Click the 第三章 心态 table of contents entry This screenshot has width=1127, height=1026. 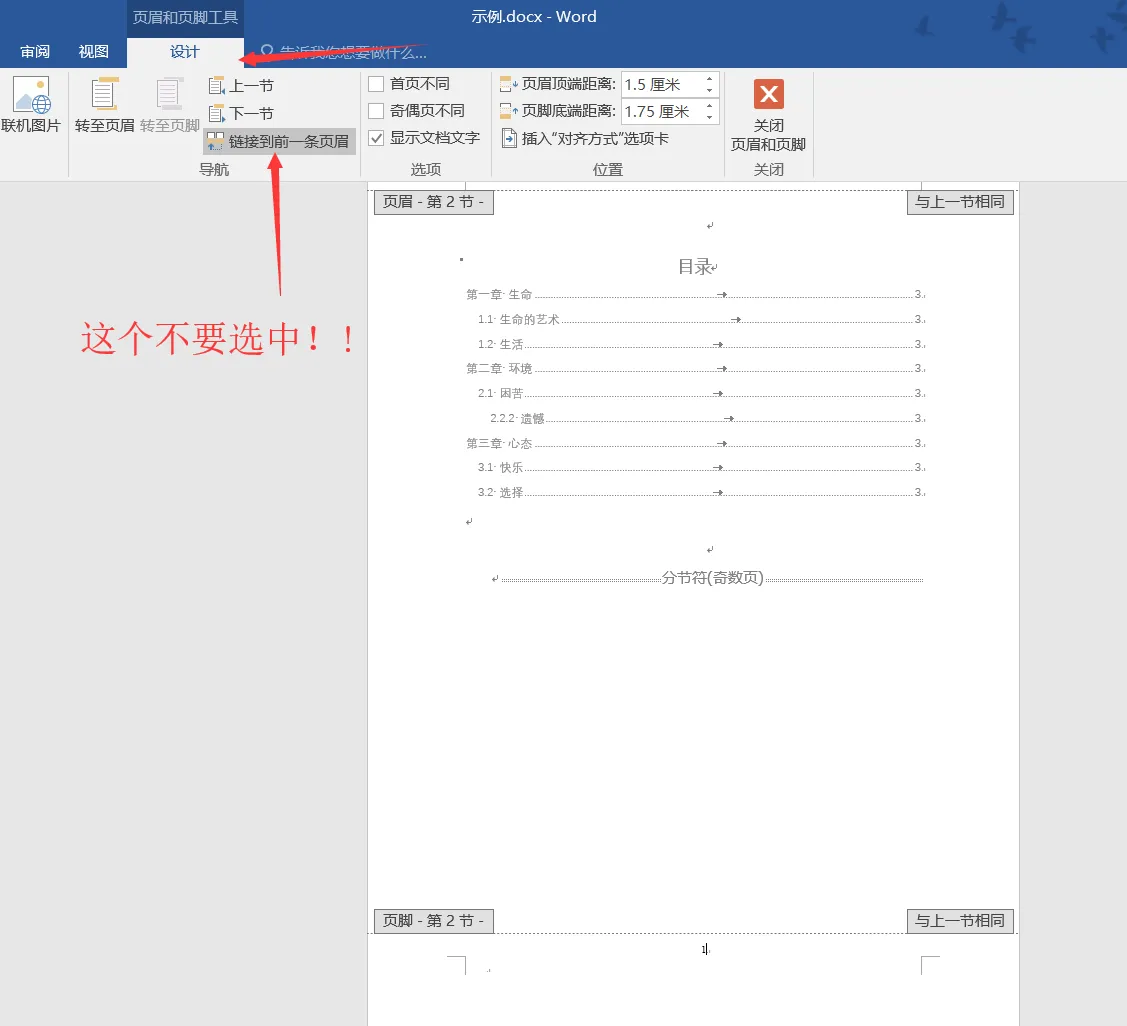(x=499, y=443)
